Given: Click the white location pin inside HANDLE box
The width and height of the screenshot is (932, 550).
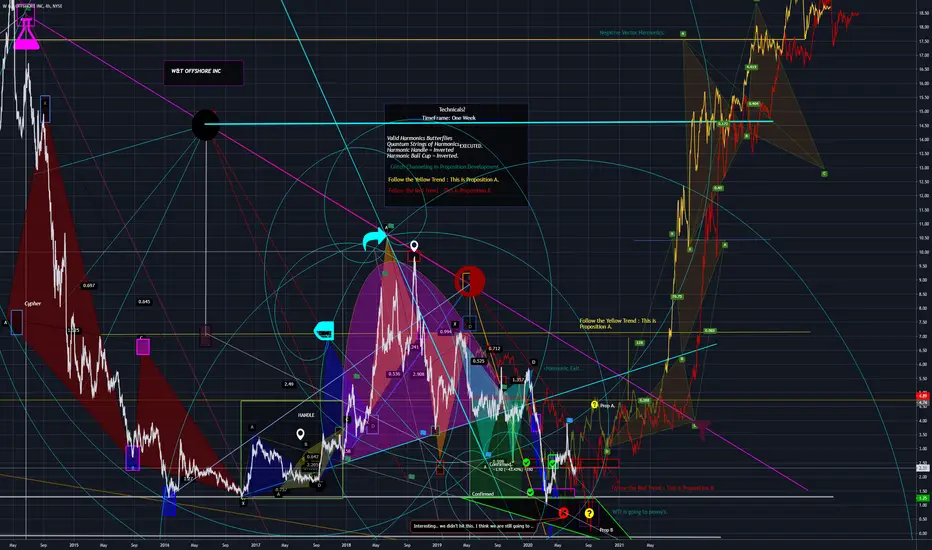Looking at the screenshot, I should [301, 435].
